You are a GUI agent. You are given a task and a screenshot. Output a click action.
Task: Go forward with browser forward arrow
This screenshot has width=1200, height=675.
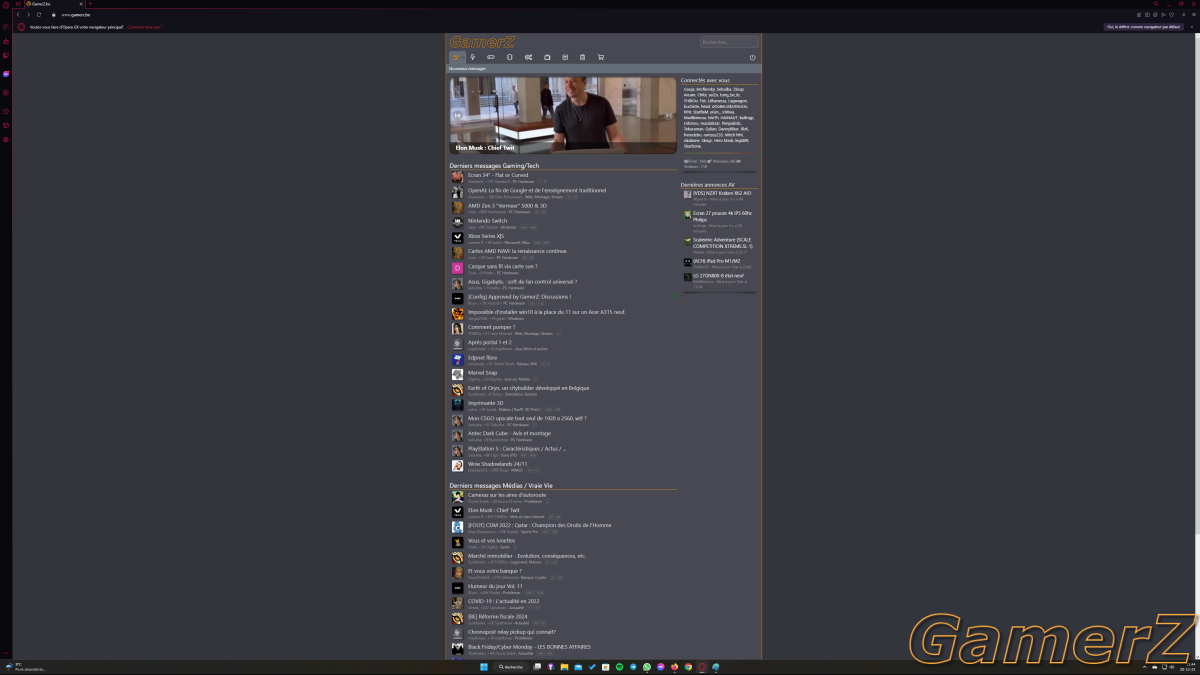[28, 15]
